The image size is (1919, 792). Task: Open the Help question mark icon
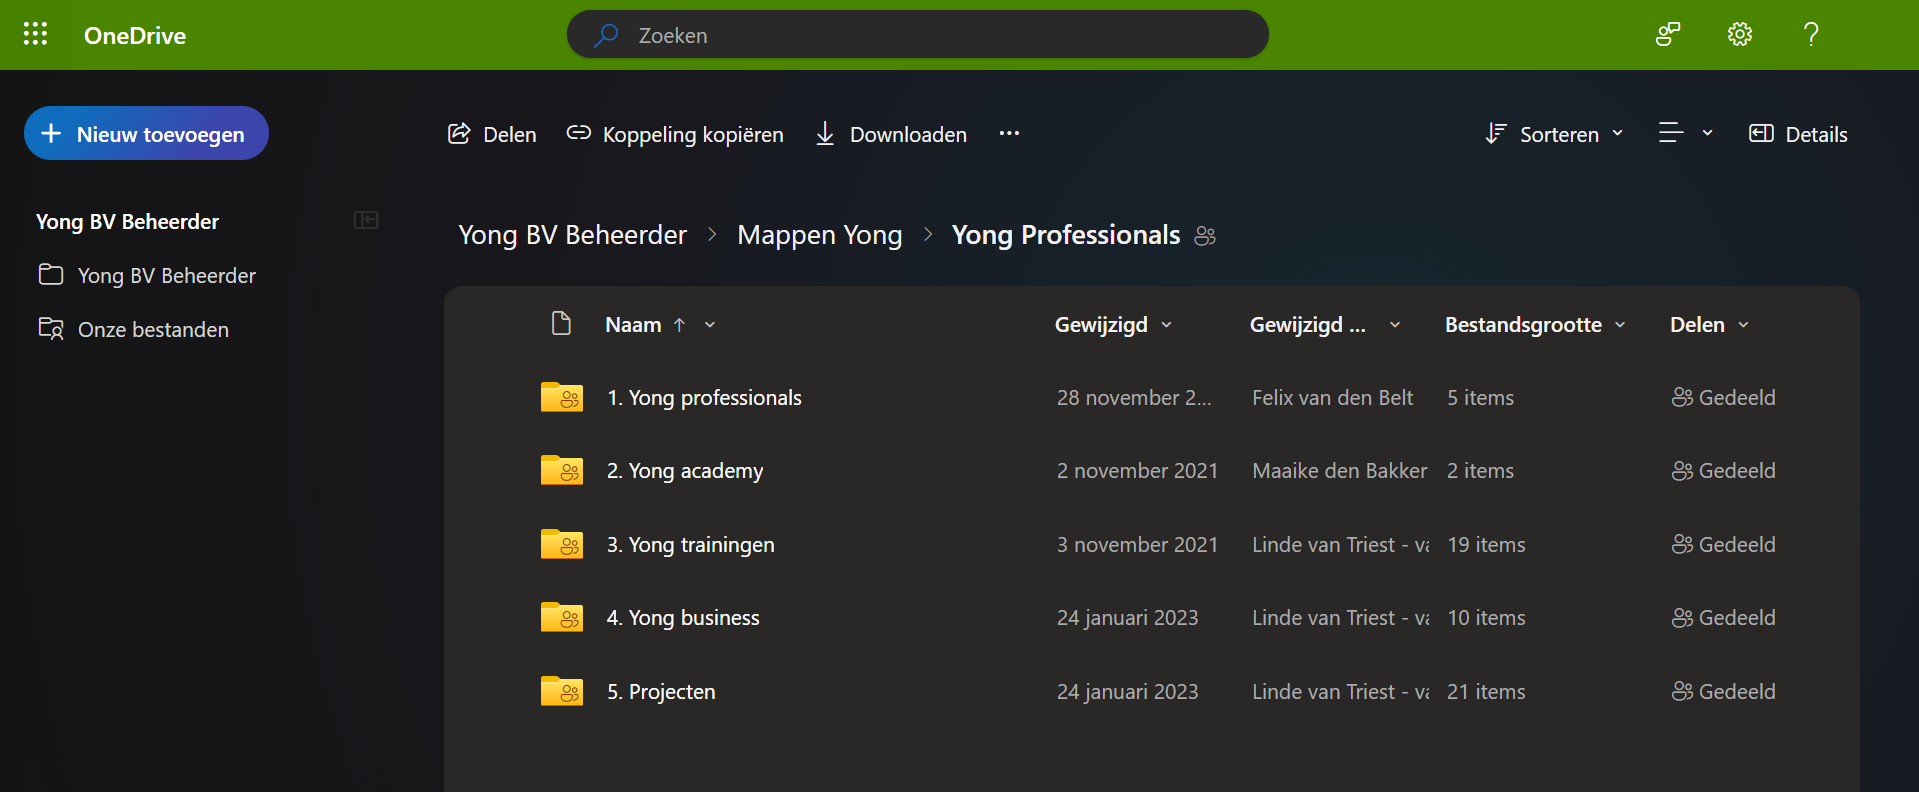point(1811,34)
